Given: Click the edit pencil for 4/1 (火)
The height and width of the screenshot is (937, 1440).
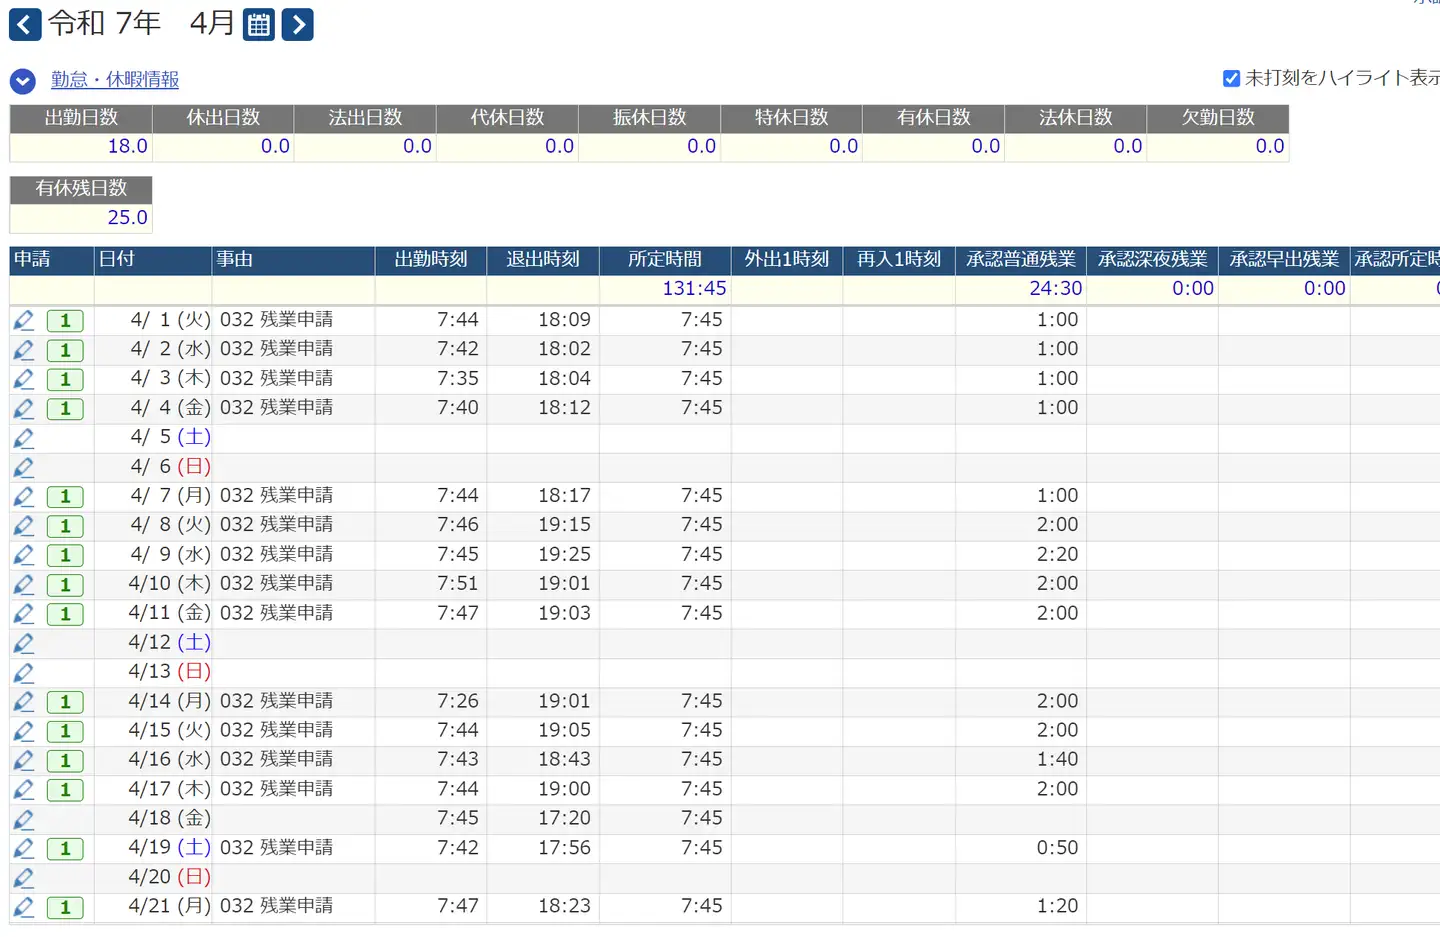Looking at the screenshot, I should tap(24, 321).
